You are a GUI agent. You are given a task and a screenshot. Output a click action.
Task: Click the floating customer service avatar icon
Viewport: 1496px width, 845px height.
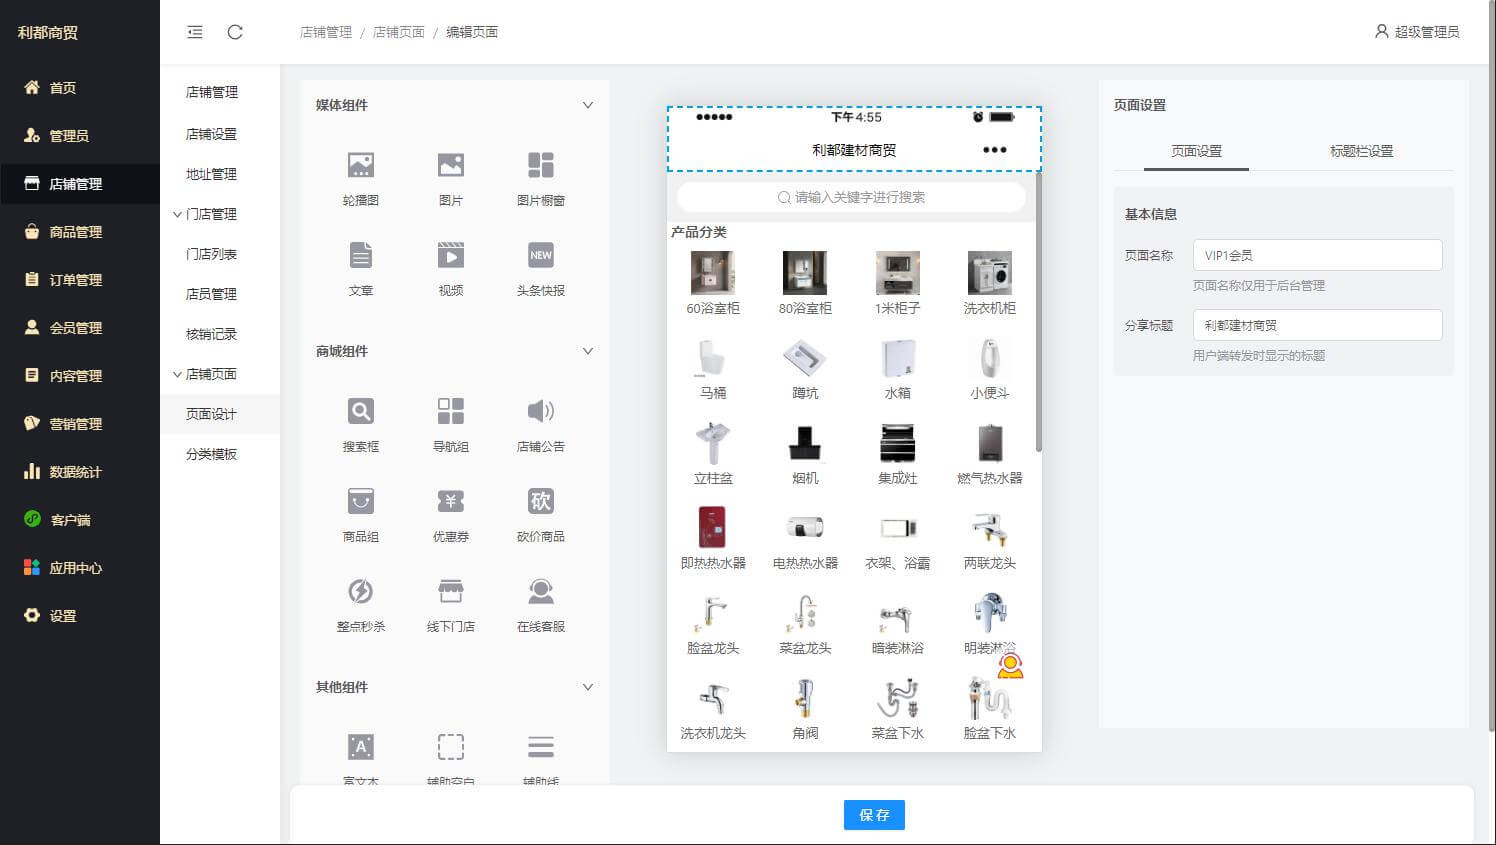pyautogui.click(x=1011, y=666)
